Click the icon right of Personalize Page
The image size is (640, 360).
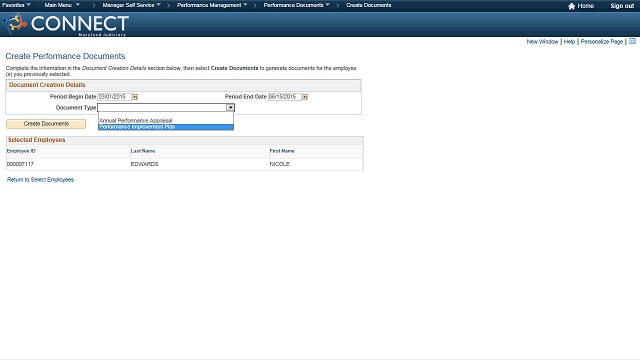632,41
